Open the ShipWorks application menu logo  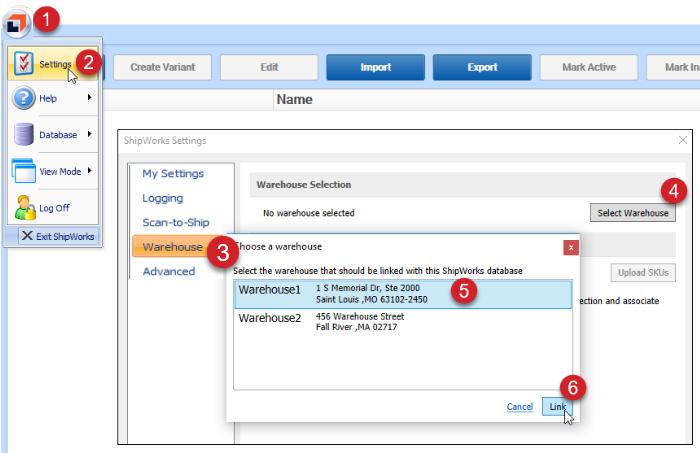(x=16, y=23)
